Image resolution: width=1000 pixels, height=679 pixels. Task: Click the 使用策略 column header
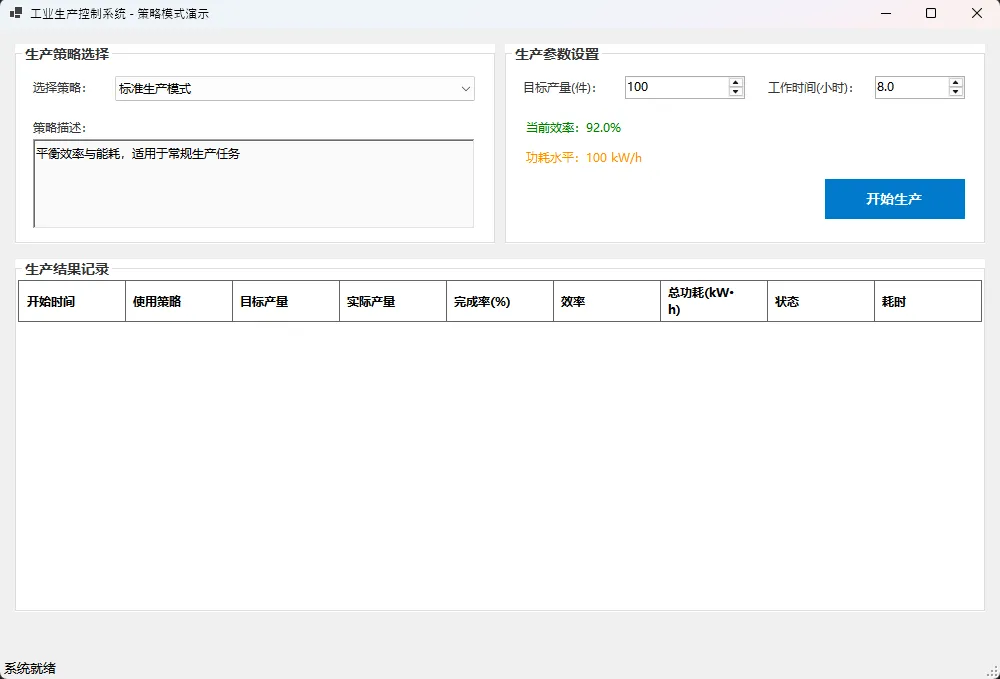tap(179, 301)
